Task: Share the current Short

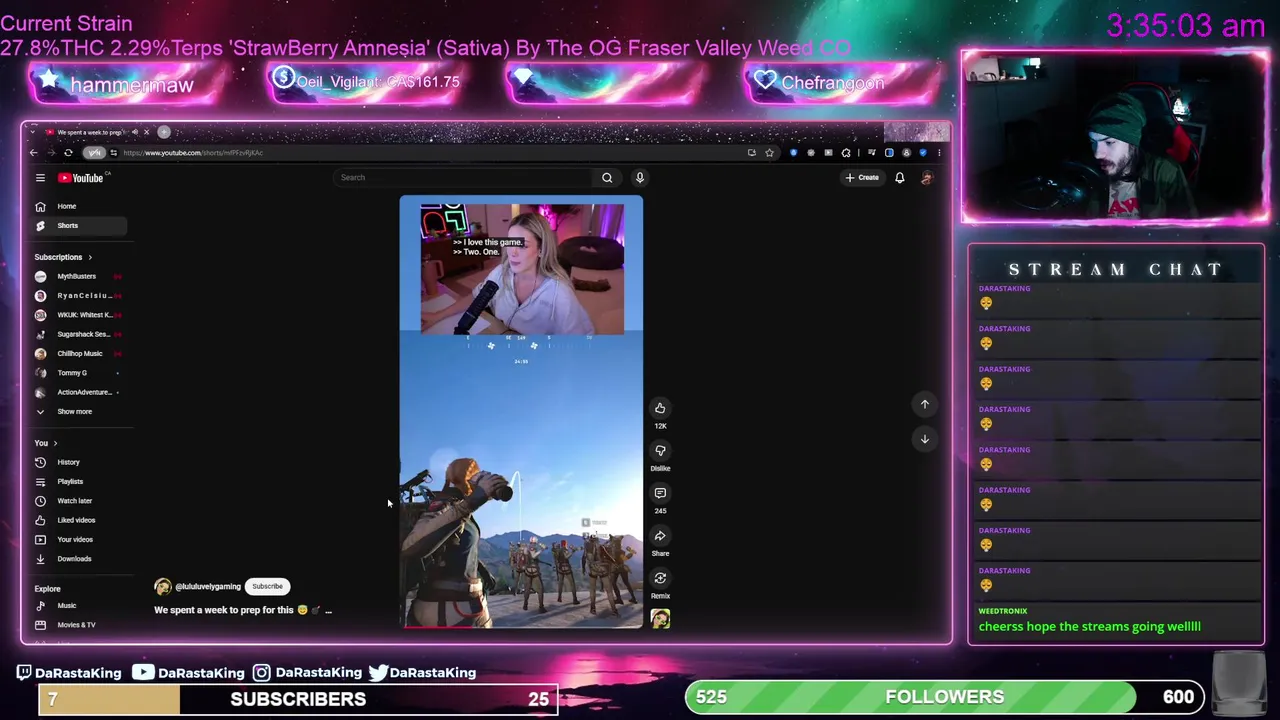Action: (660, 536)
